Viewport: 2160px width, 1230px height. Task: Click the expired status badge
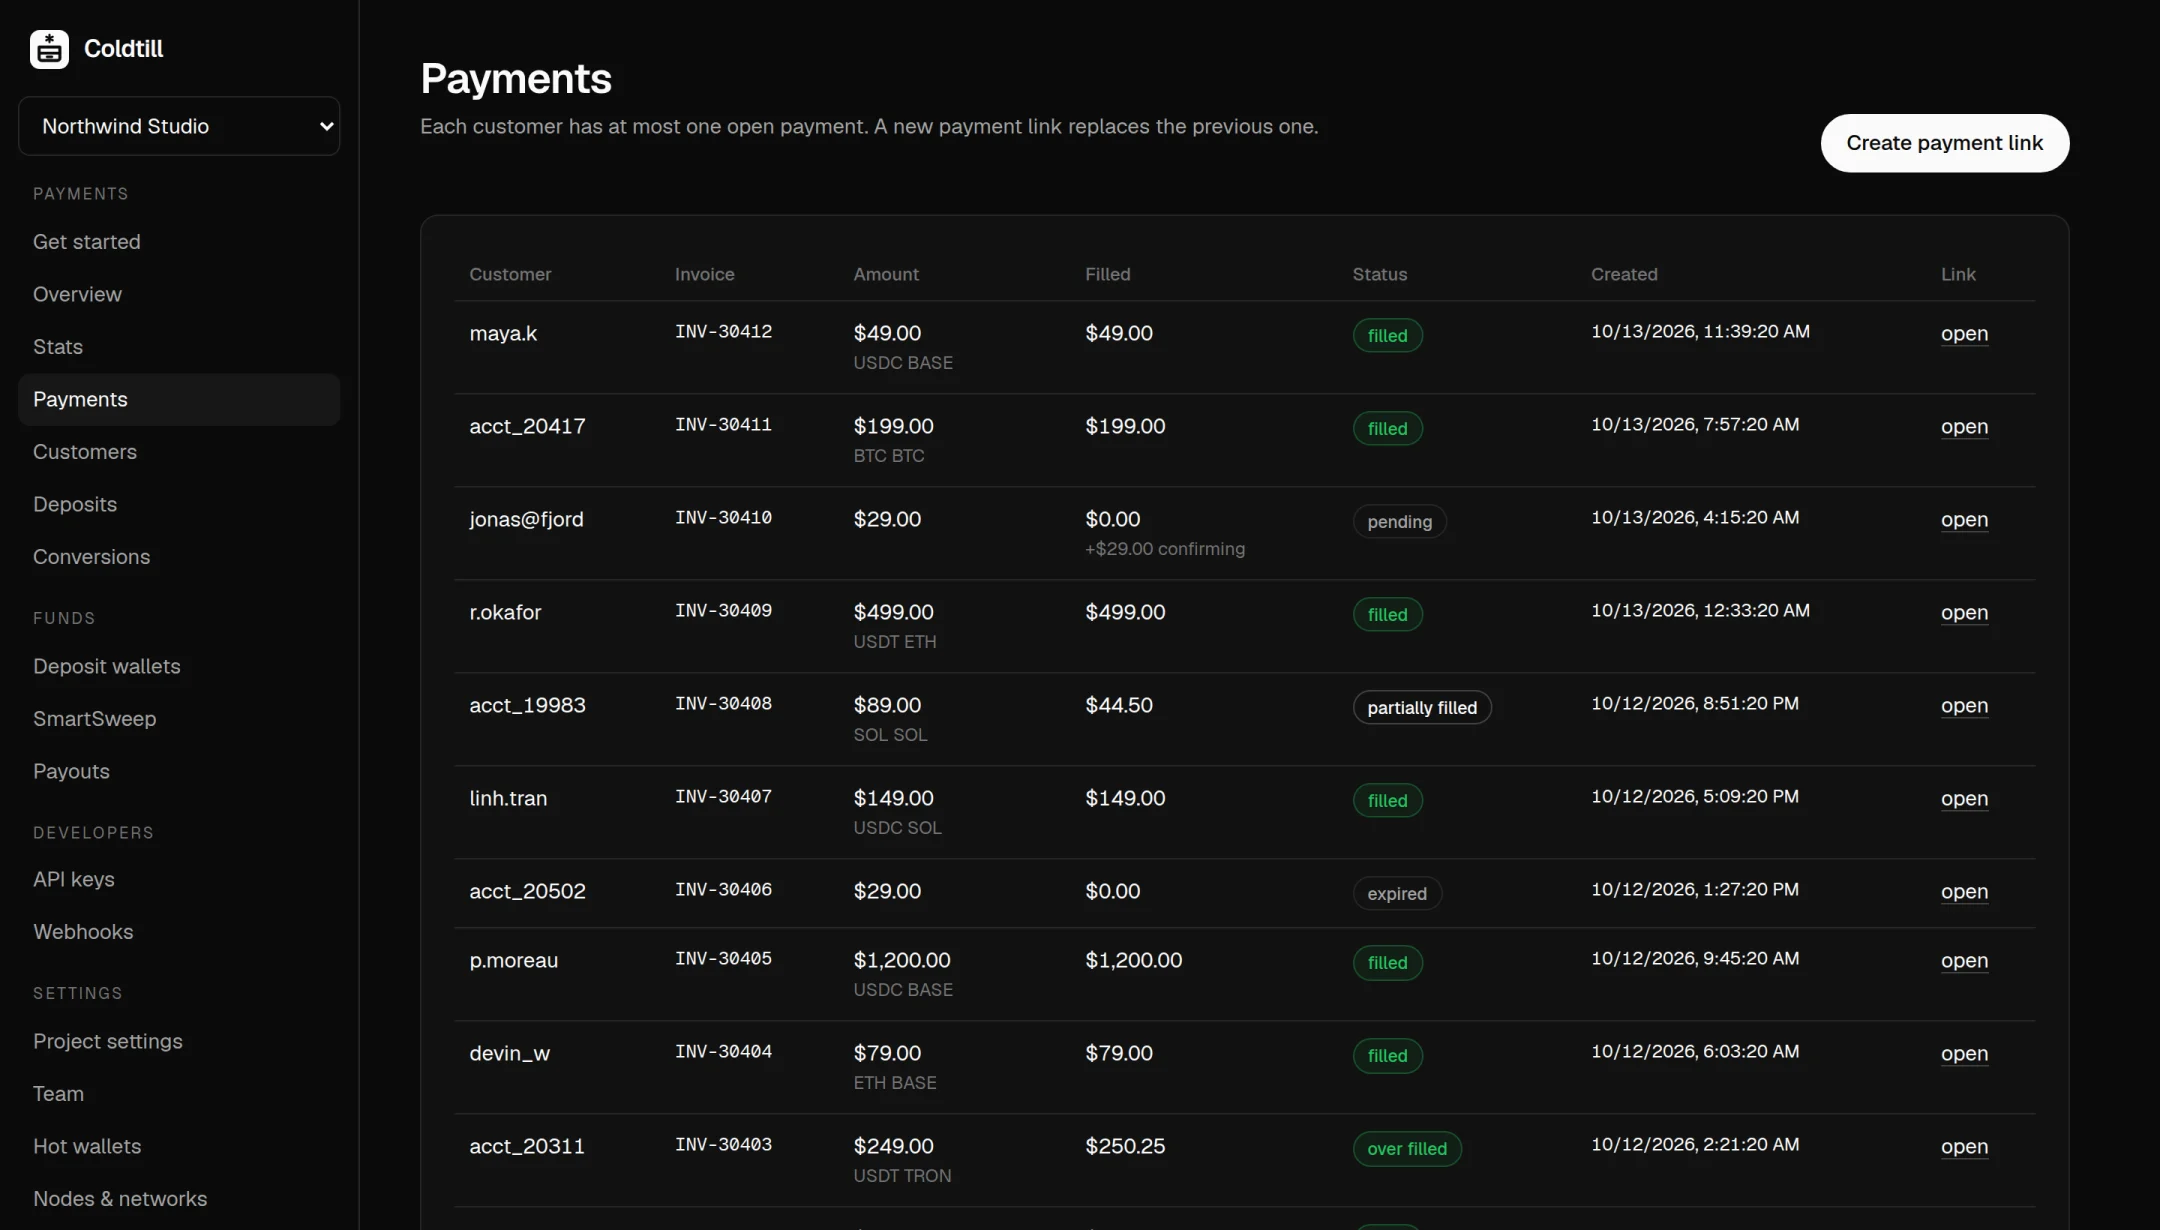(x=1397, y=894)
